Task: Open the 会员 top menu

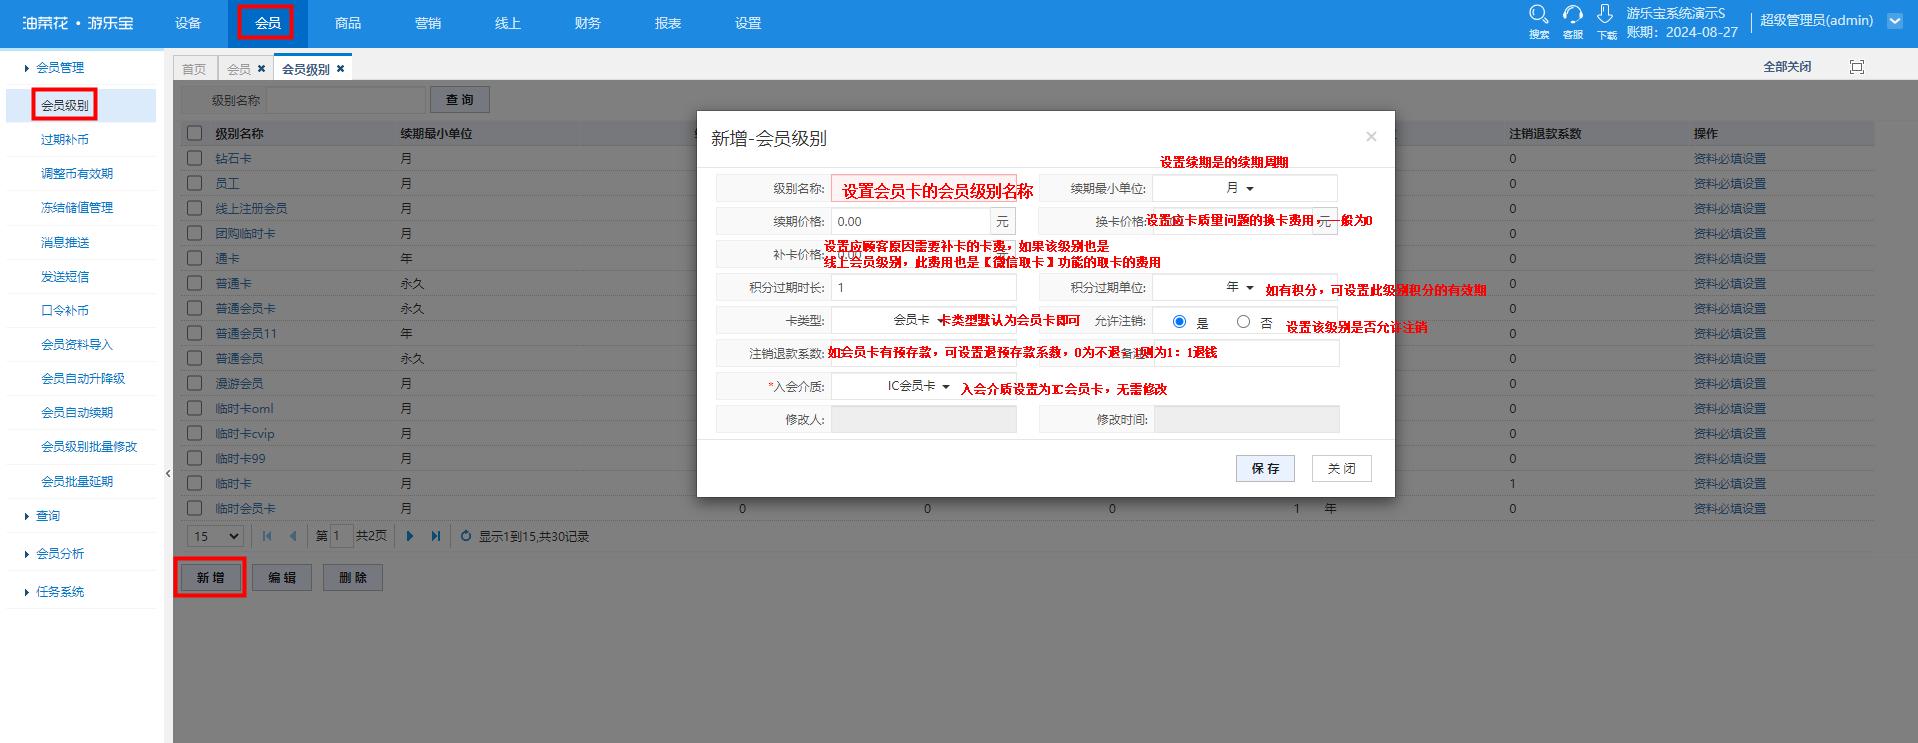Action: [267, 23]
